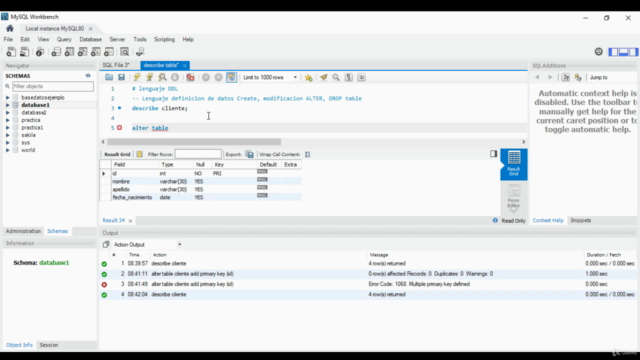Stop the running query icon
This screenshot has width=640, height=360.
175,77
